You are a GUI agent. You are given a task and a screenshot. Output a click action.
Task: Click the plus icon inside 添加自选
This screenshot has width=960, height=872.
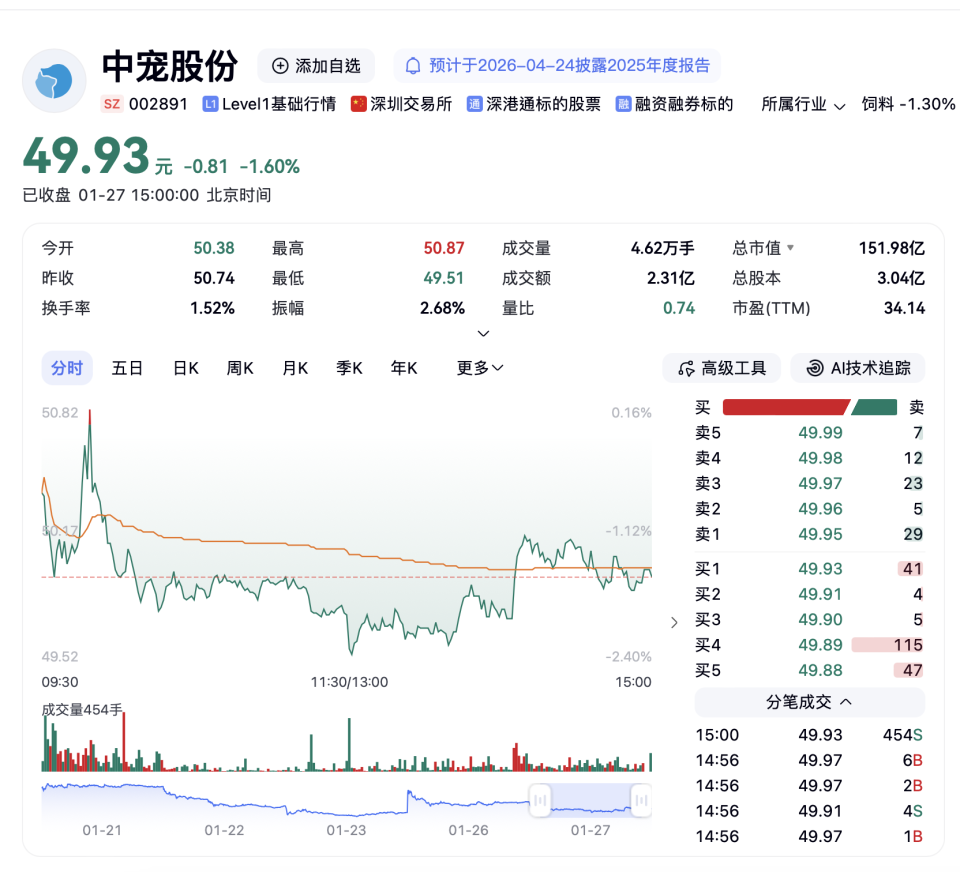[x=280, y=66]
